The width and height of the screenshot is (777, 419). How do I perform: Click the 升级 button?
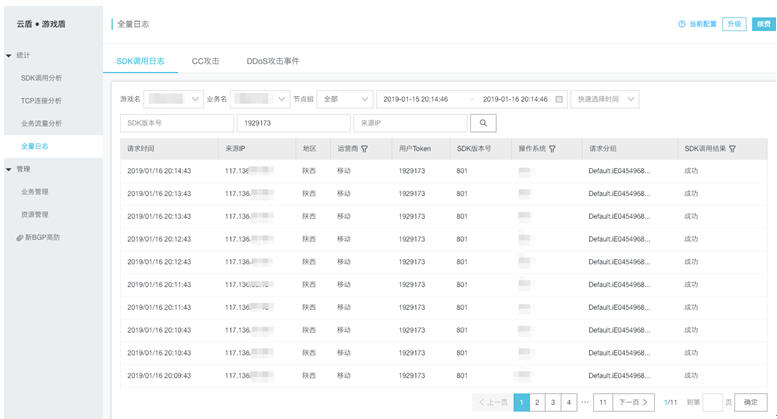(734, 24)
